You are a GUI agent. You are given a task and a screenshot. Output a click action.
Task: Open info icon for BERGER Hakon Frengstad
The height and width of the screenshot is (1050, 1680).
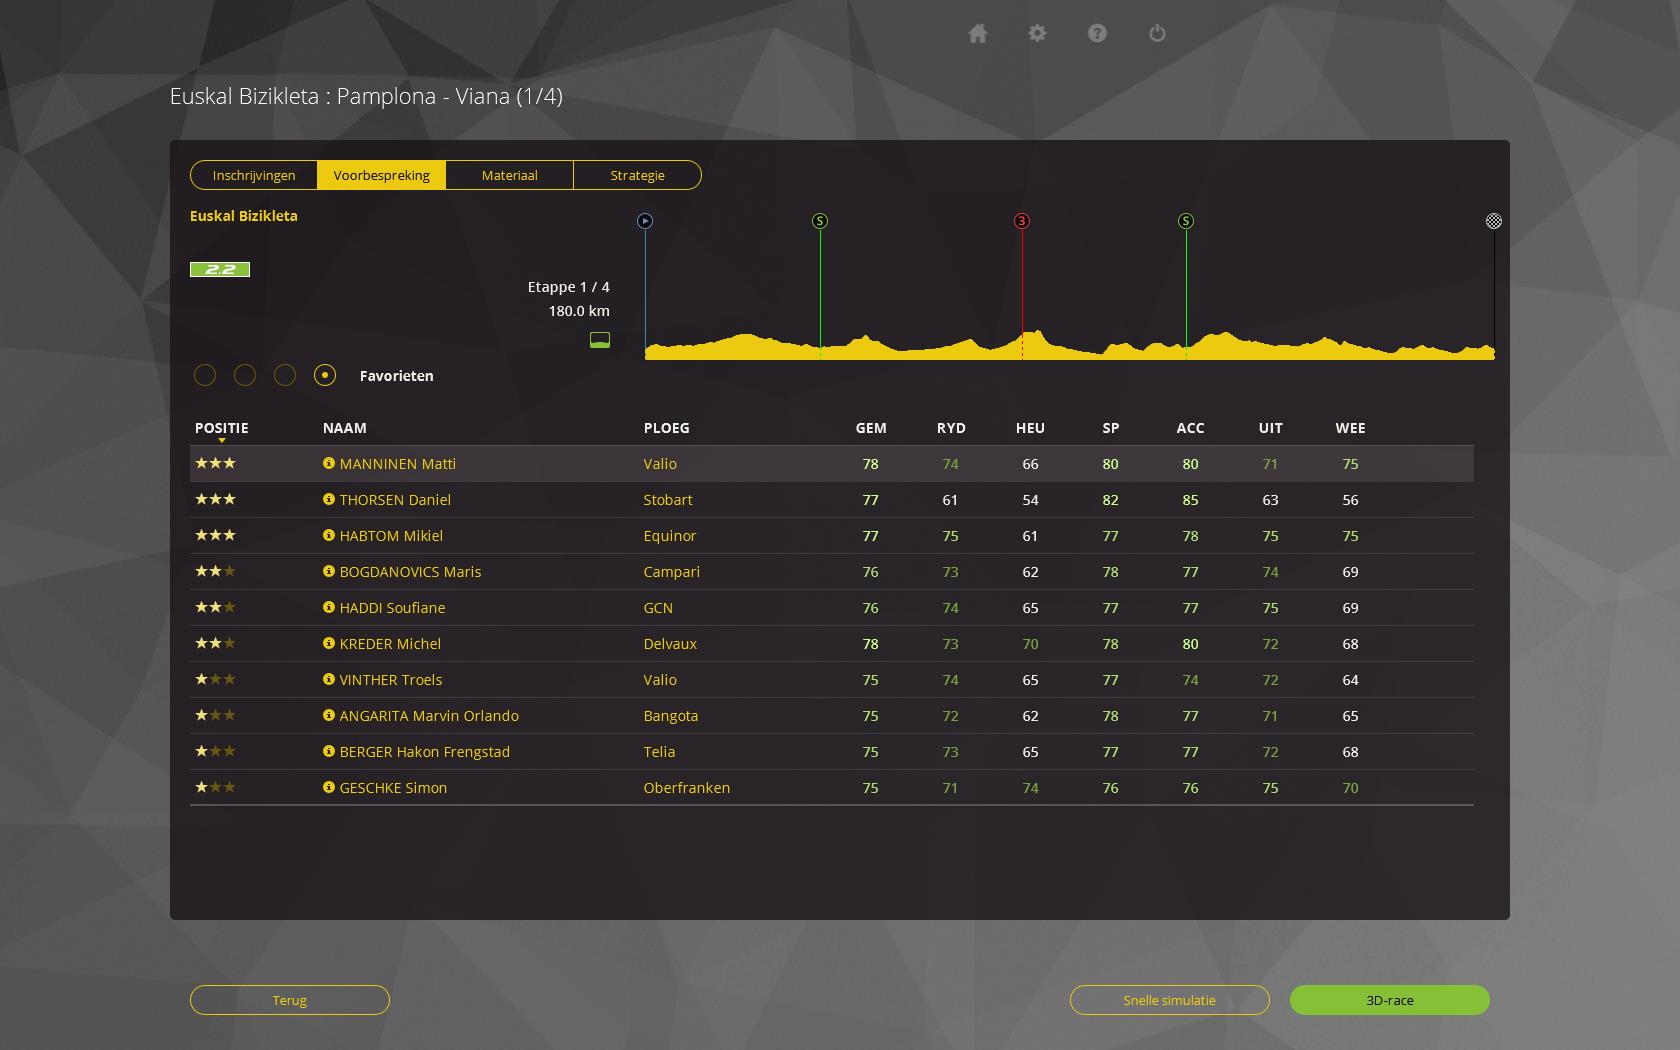pyautogui.click(x=328, y=751)
